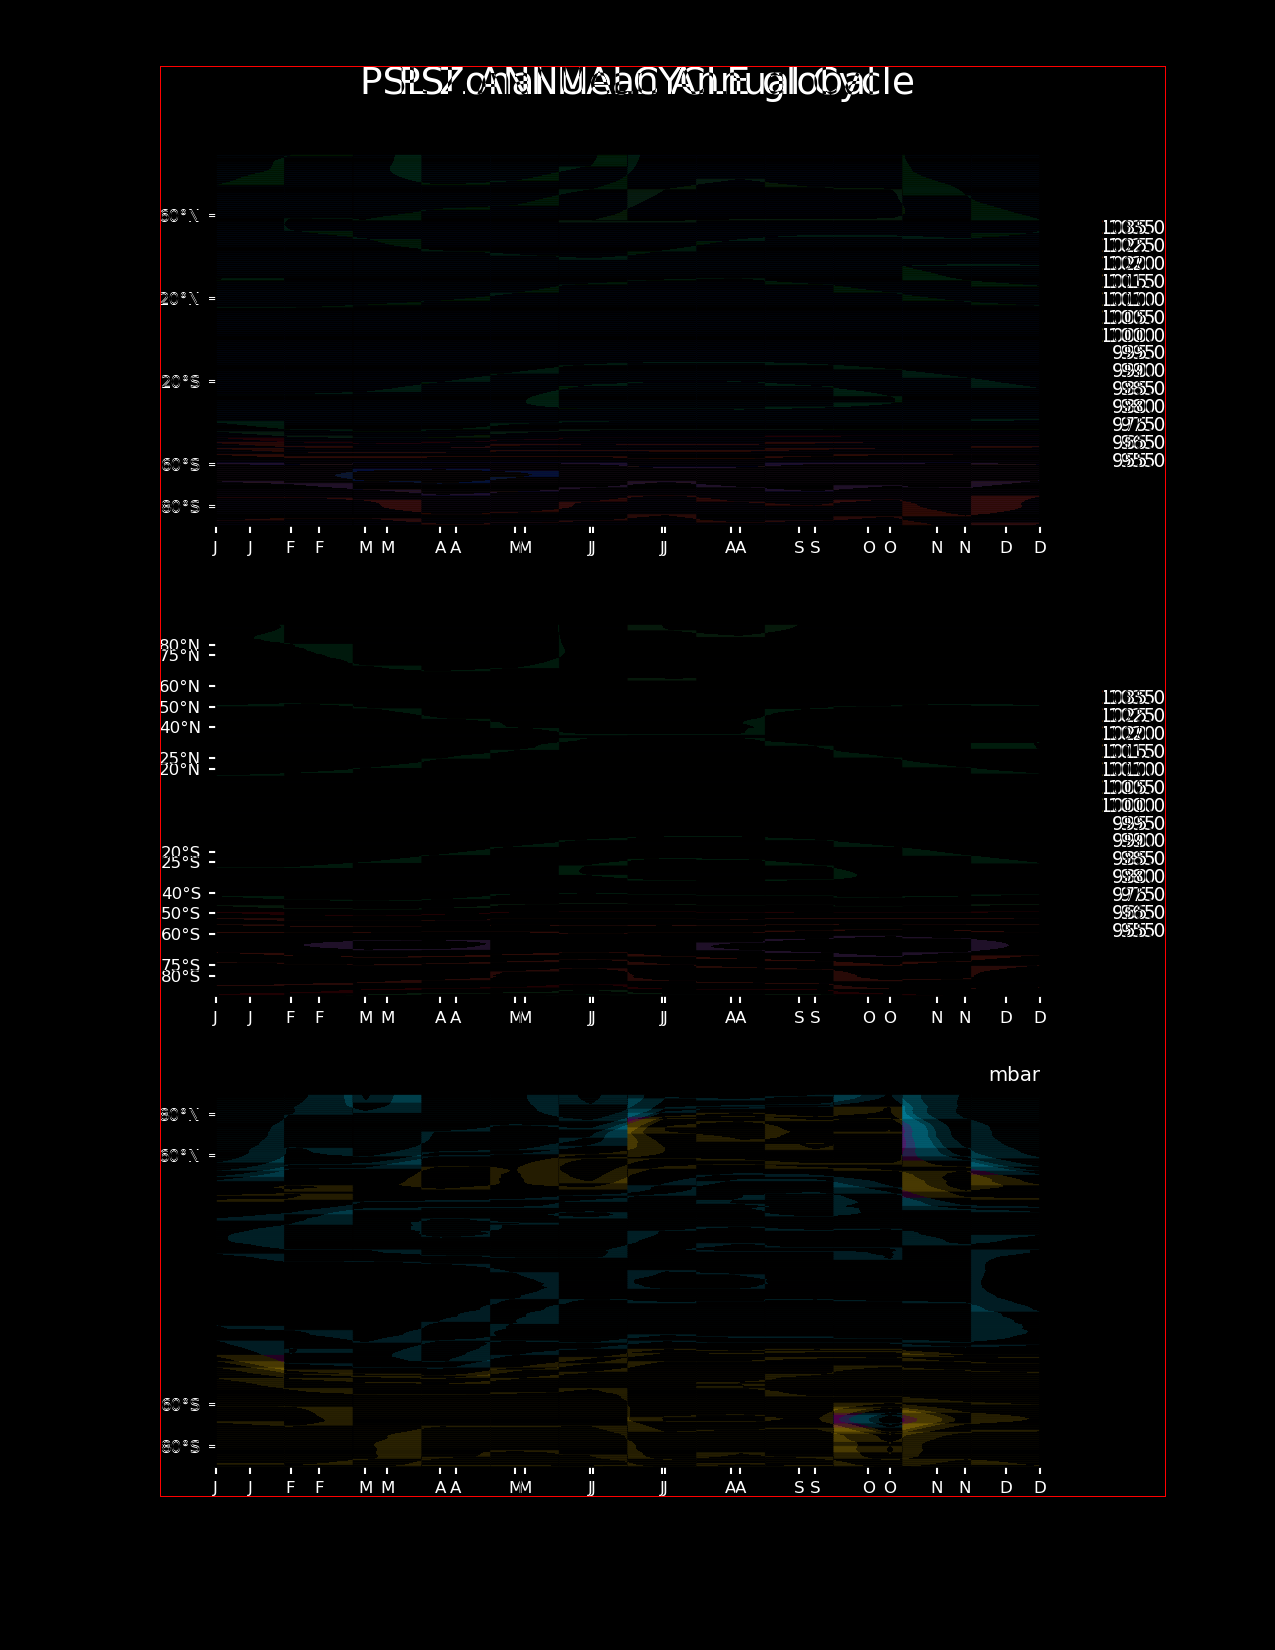This screenshot has width=1275, height=1650.
Task: Click the 40°N latitude tick label
Action: [x=180, y=728]
